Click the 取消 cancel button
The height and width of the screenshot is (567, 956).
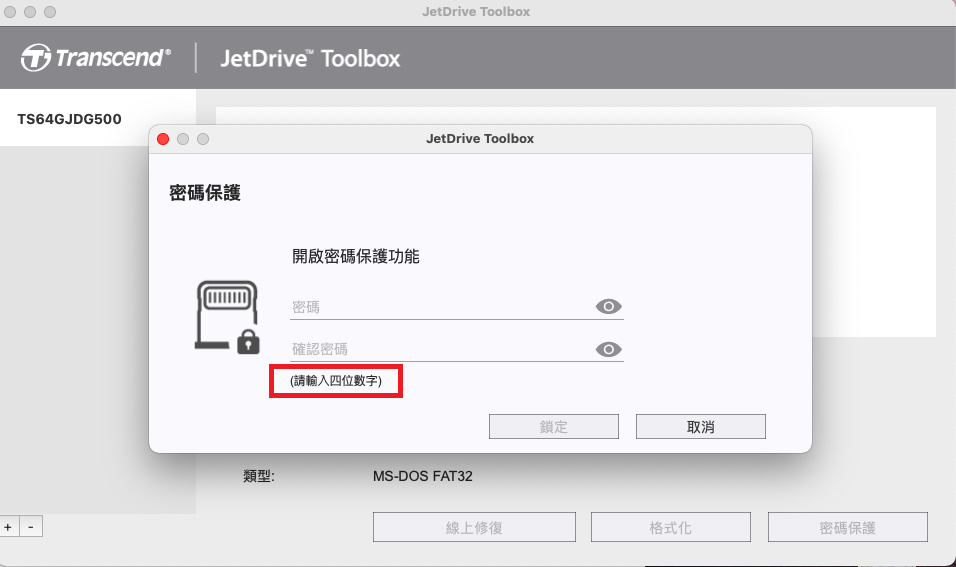(x=701, y=427)
